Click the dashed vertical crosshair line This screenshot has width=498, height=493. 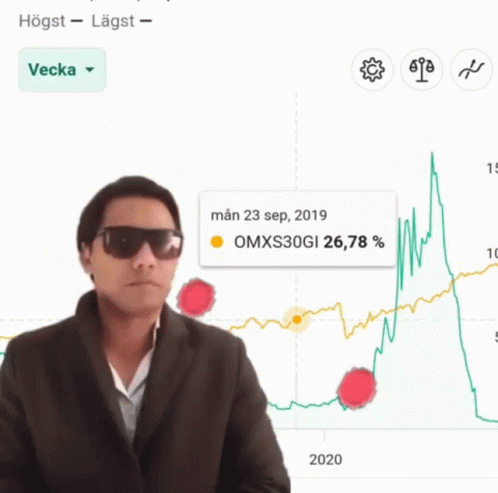point(296,143)
